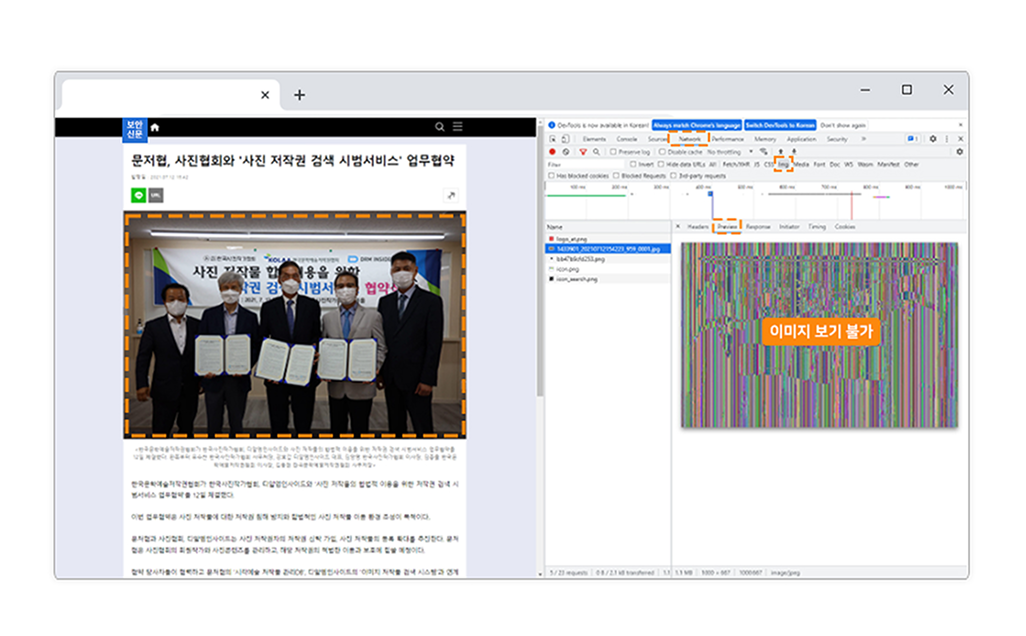The width and height of the screenshot is (1026, 636).
Task: Open the Response tab of the request
Action: pyautogui.click(x=758, y=226)
